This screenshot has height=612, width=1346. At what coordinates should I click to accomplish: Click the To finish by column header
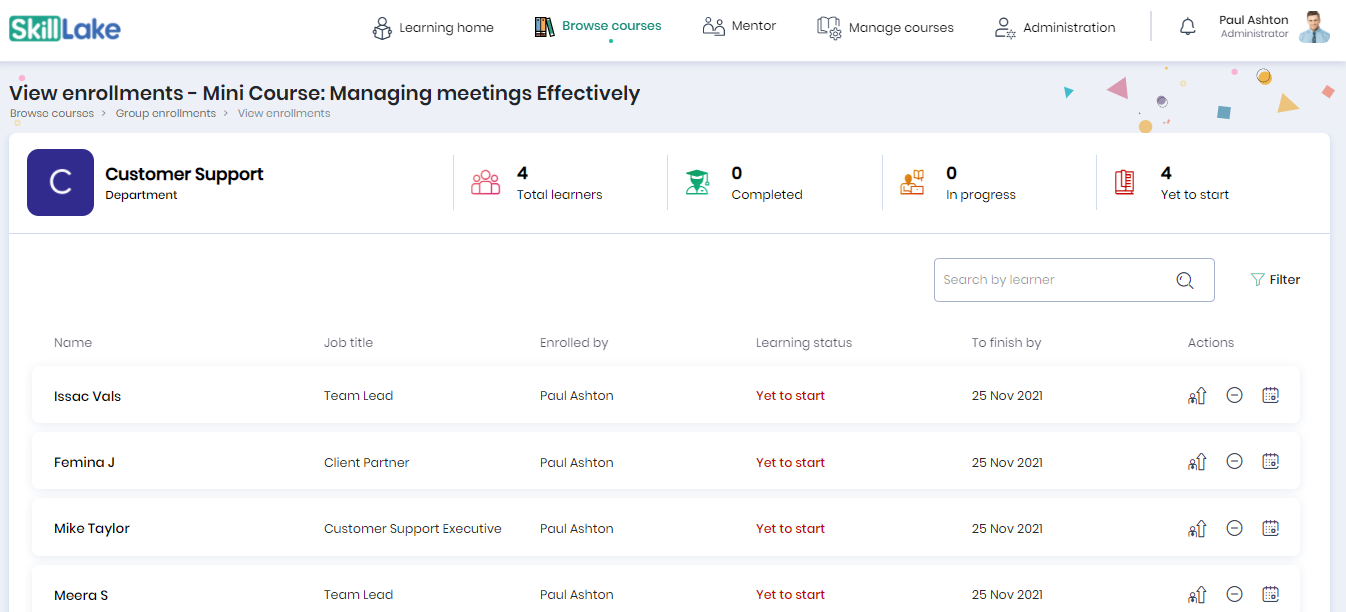point(1006,343)
